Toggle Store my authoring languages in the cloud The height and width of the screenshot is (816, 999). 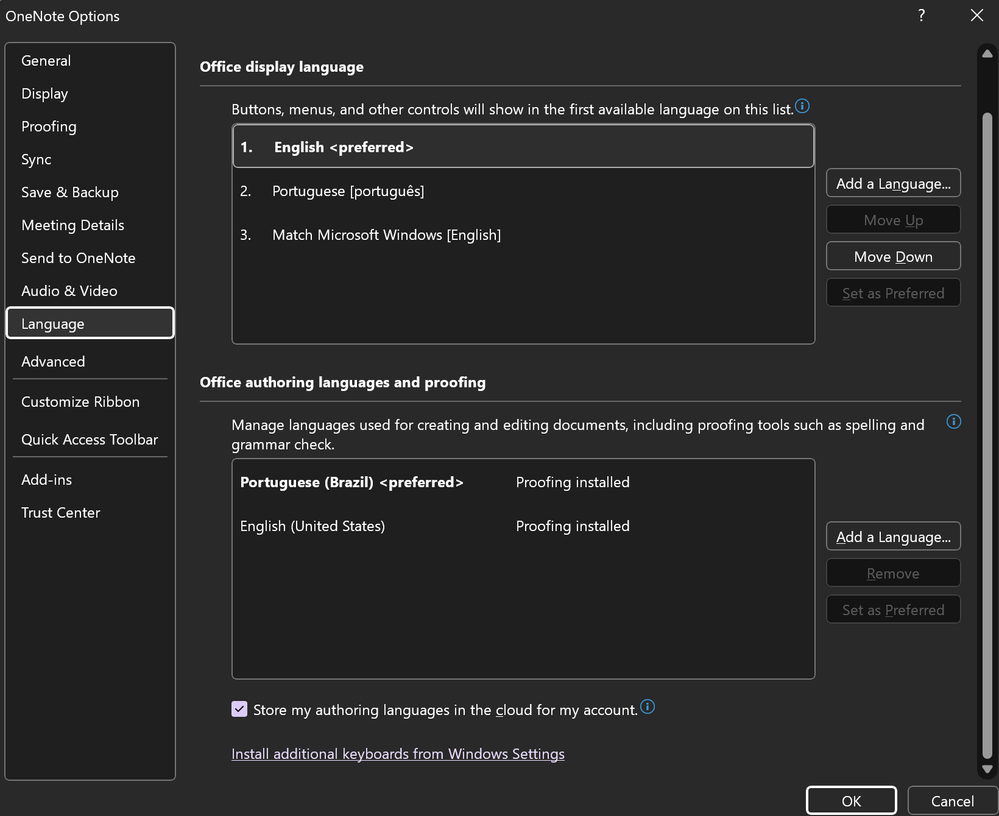240,709
